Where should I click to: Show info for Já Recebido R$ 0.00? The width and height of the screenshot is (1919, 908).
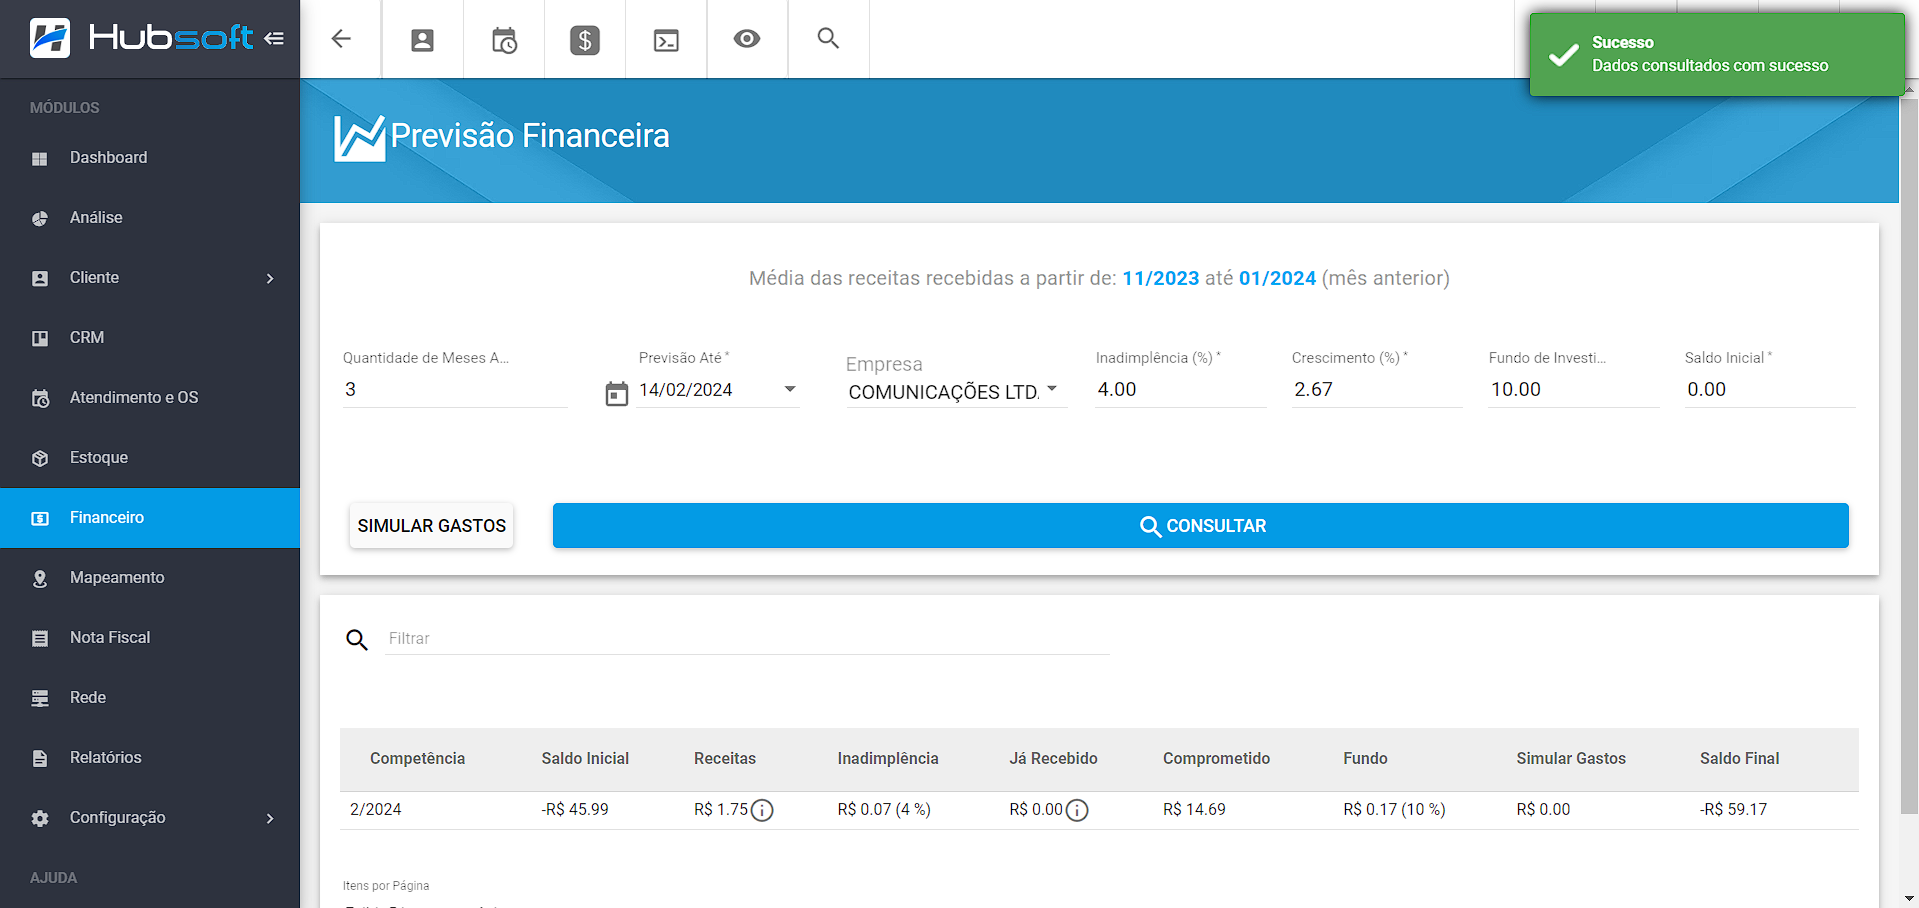1077,810
